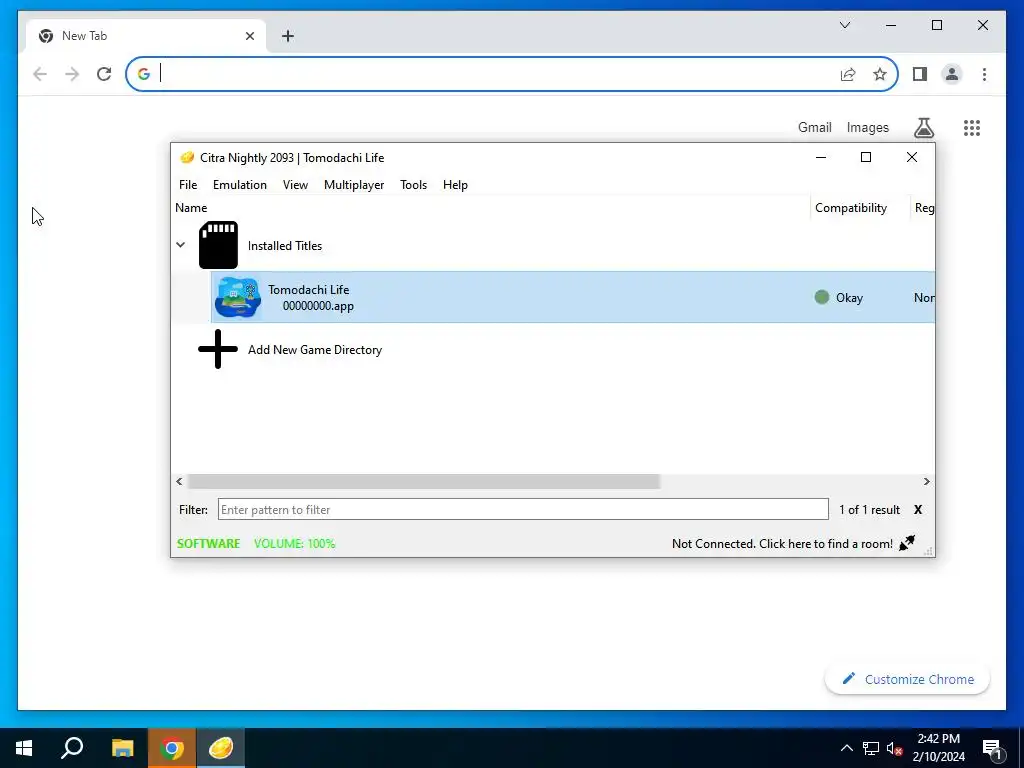Open the Help menu in Citra

pos(455,185)
